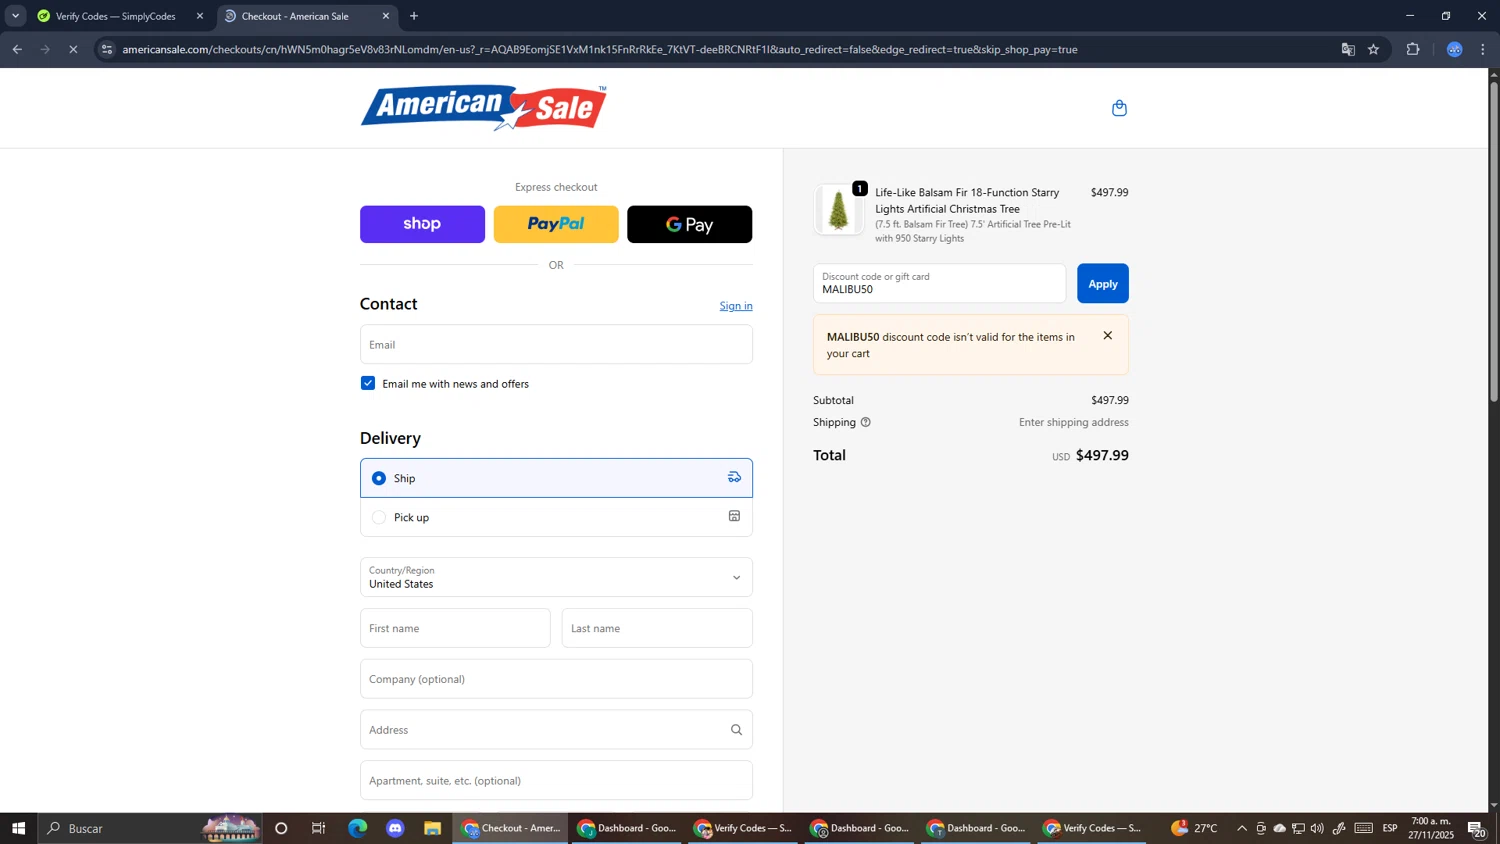Open the Chrome profile avatar
The height and width of the screenshot is (844, 1500).
point(1455,49)
